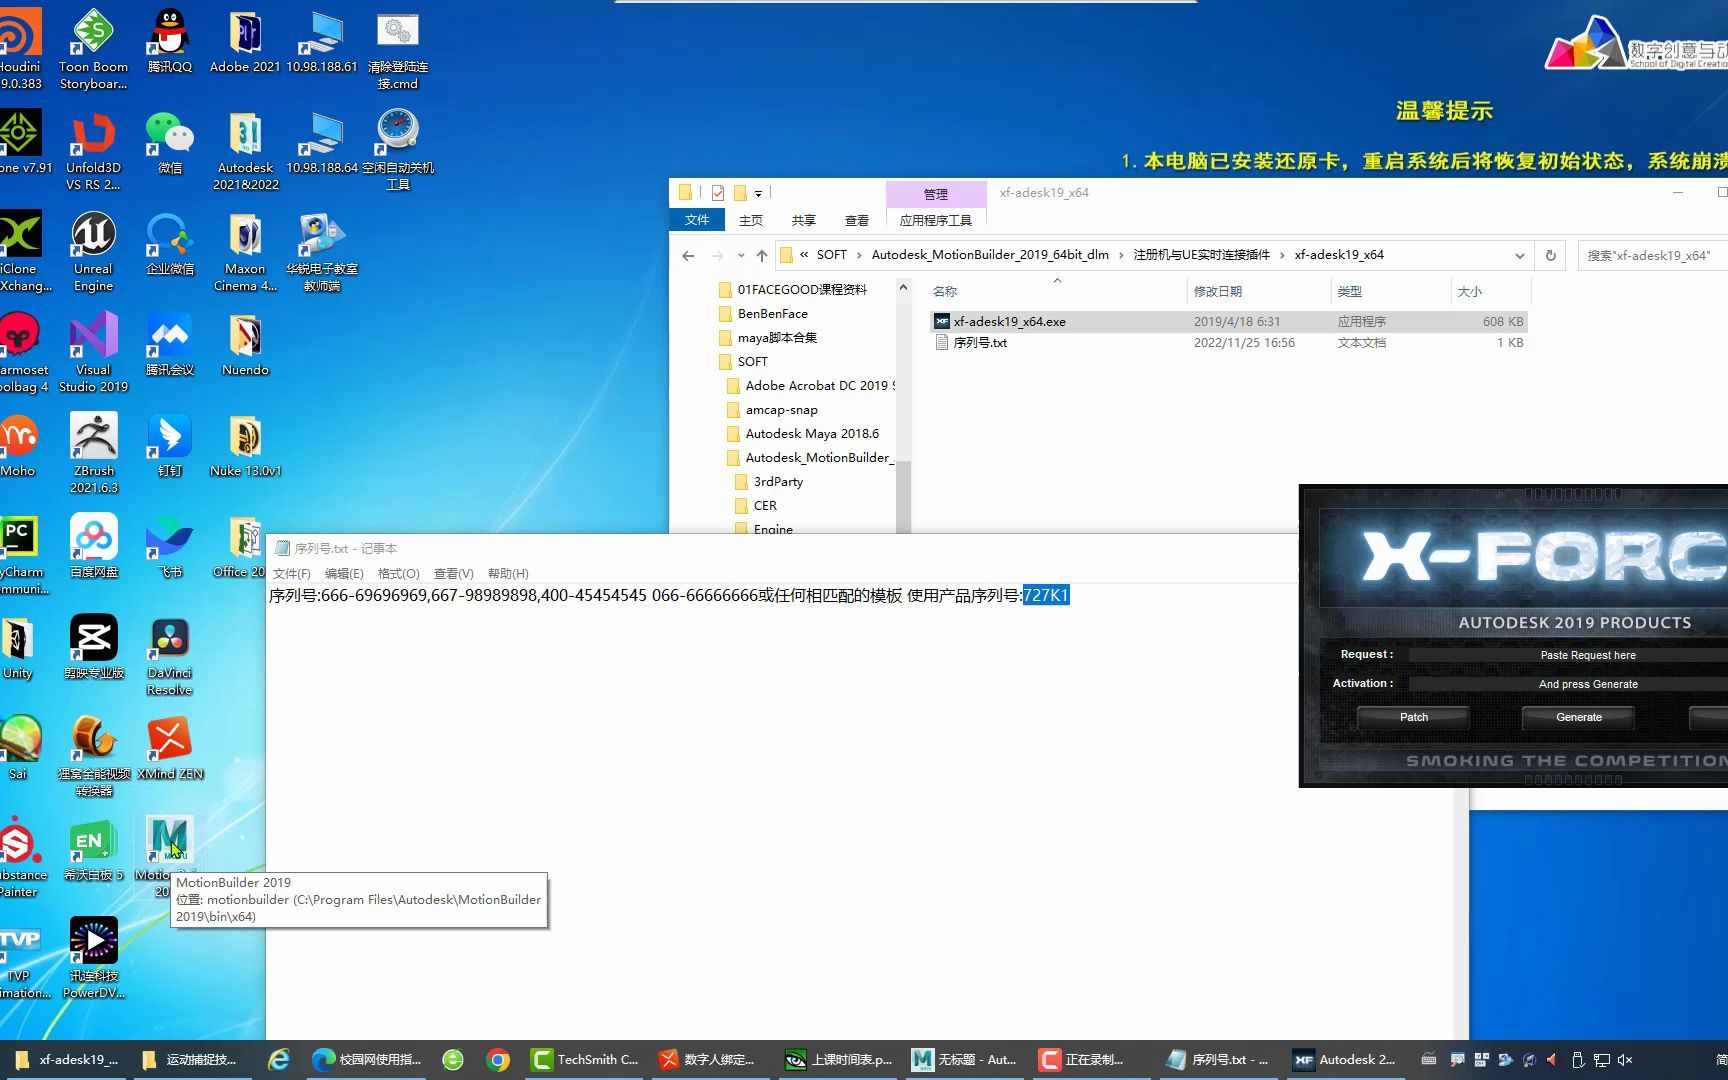This screenshot has width=1728, height=1080.
Task: Open Quick Access Toolbar customize dropdown
Action: (758, 193)
